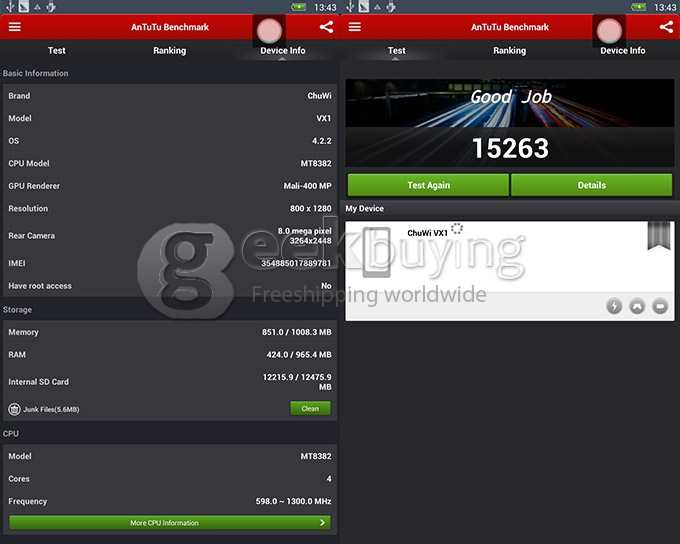Image resolution: width=680 pixels, height=544 pixels.
Task: Tap OS 4.2.2 row
Action: pyautogui.click(x=170, y=141)
